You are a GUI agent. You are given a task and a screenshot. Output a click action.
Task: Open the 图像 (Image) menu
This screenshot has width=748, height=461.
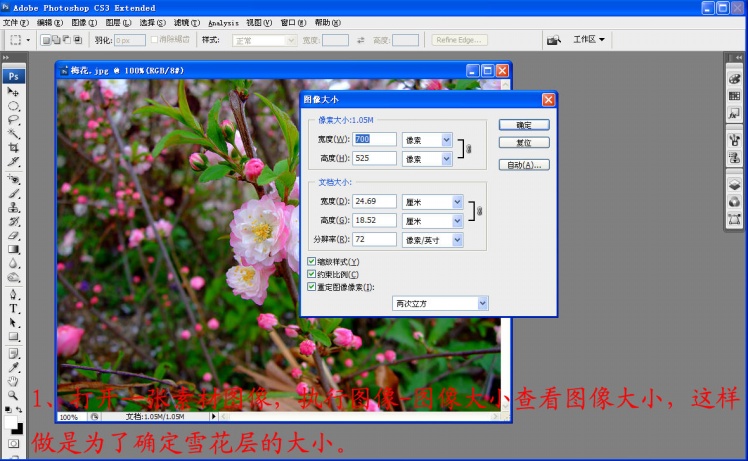83,22
